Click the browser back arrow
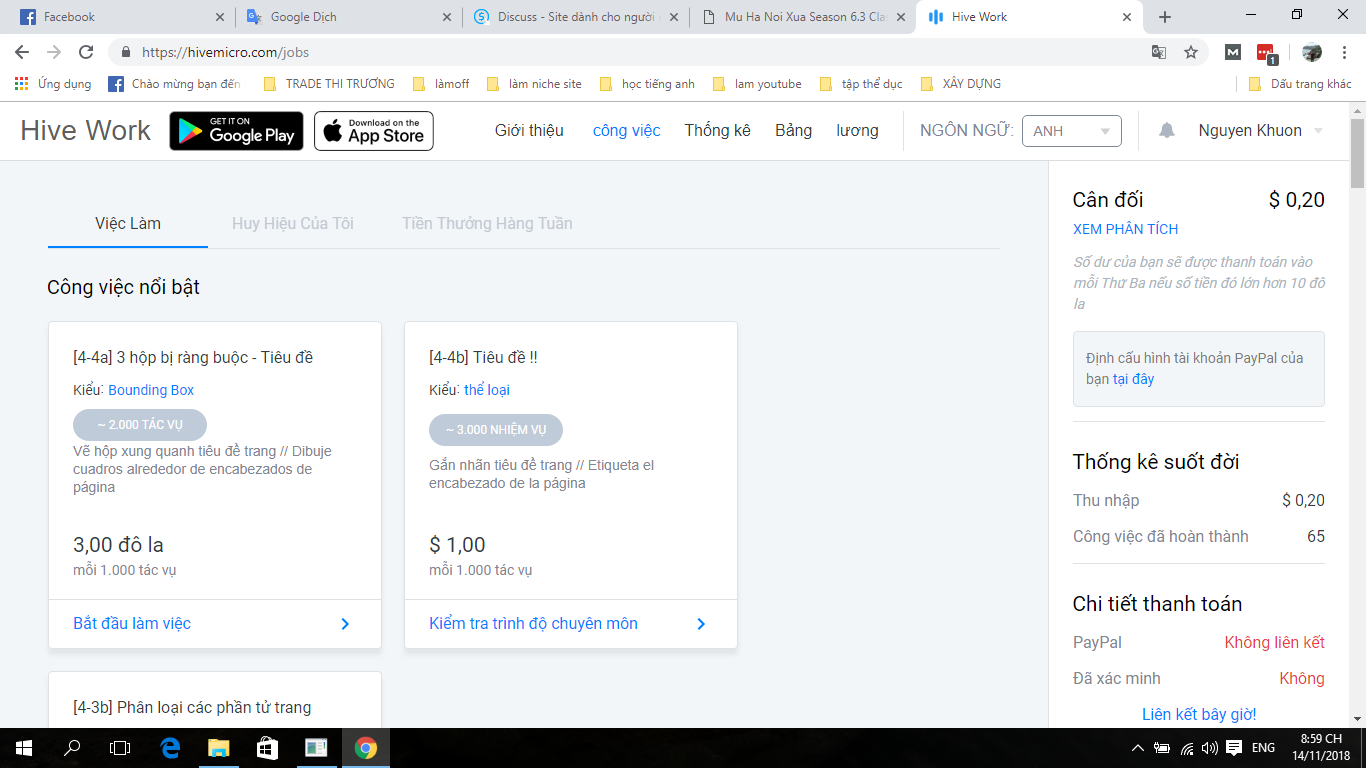Image resolution: width=1366 pixels, height=768 pixels. tap(22, 52)
